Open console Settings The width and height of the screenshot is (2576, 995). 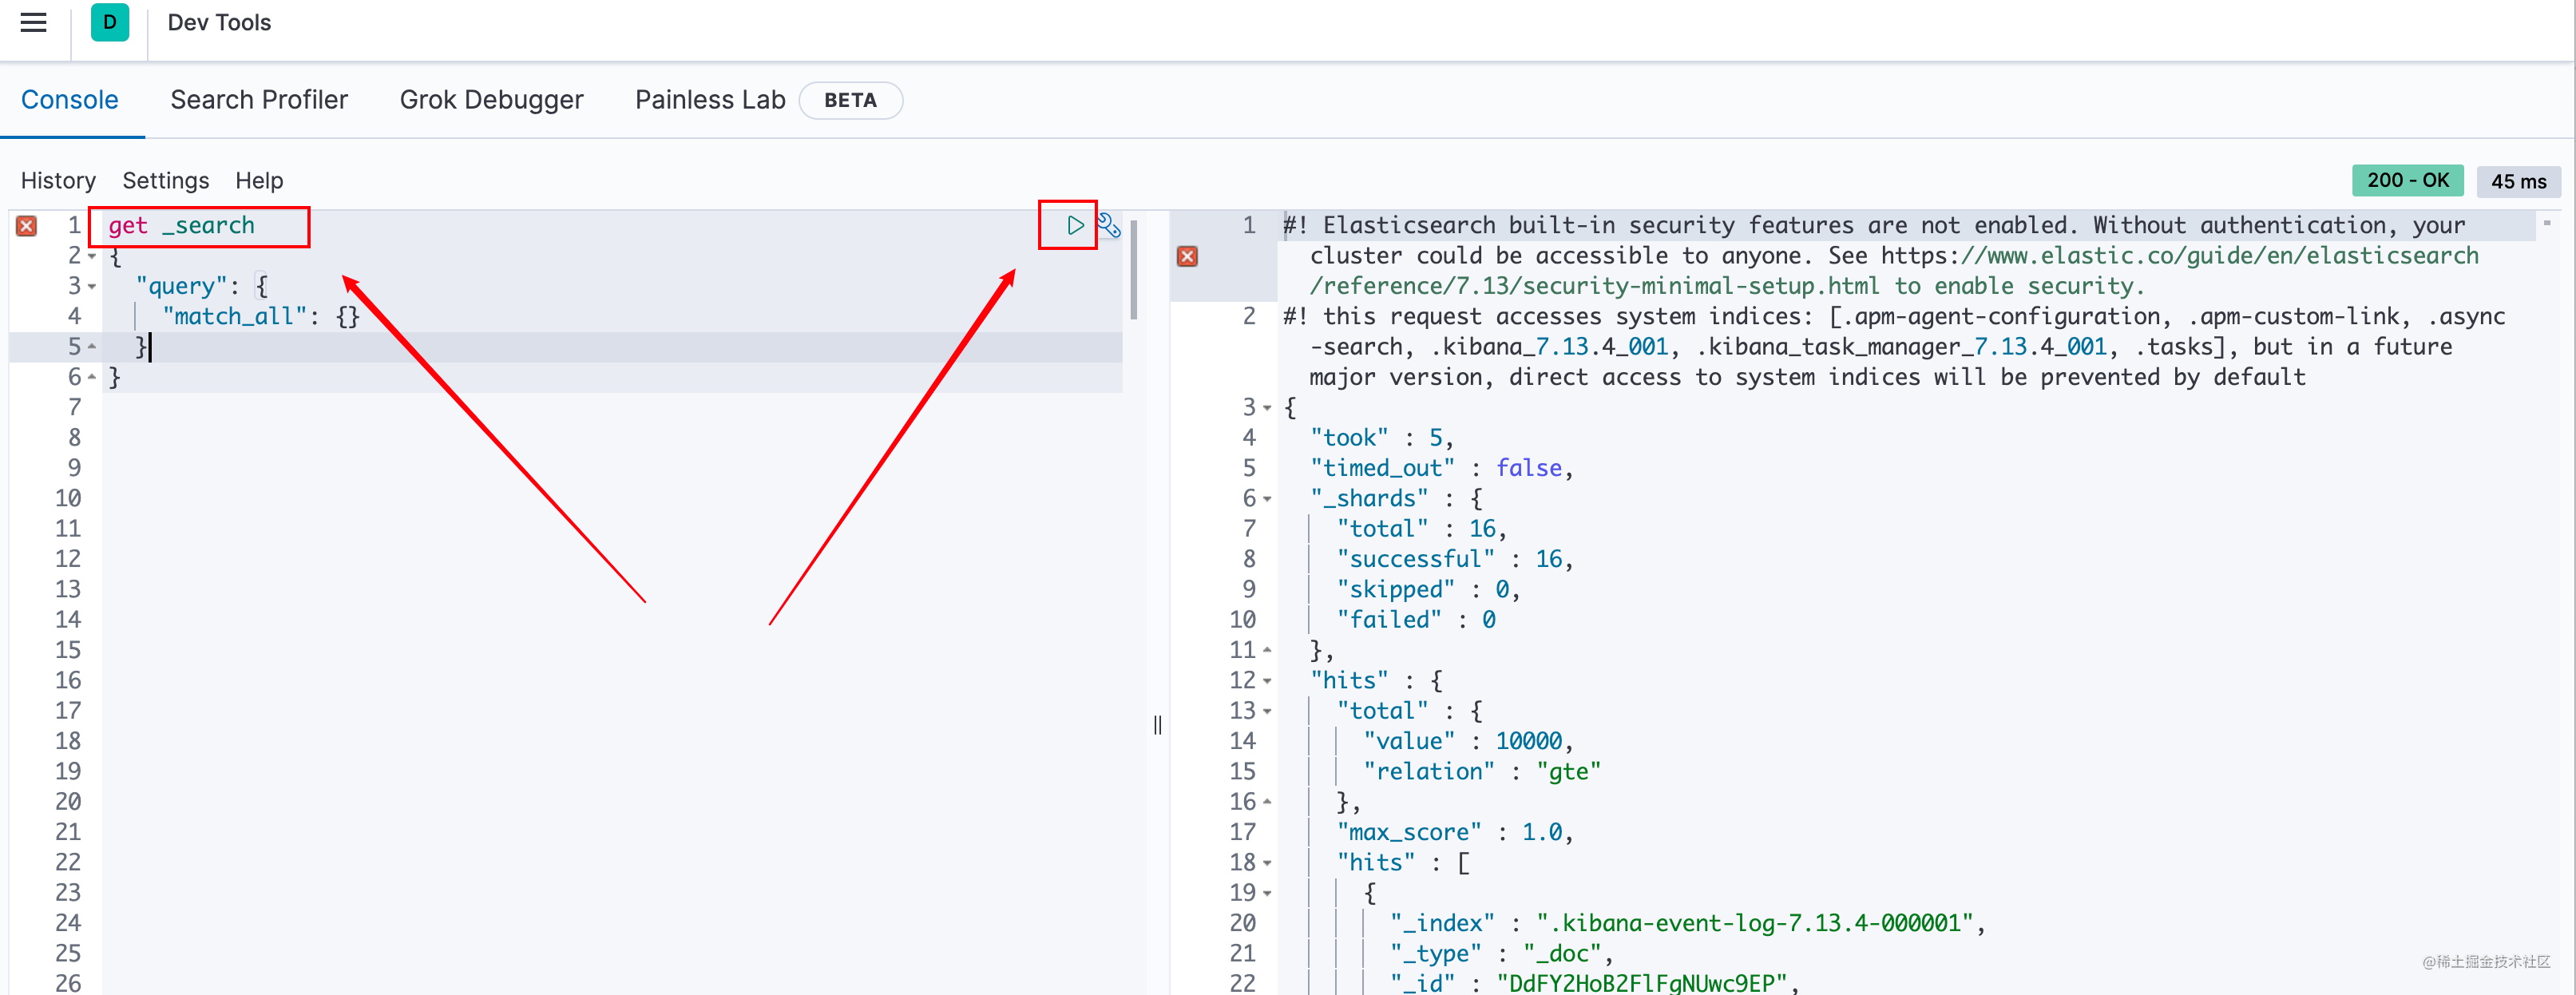click(165, 181)
